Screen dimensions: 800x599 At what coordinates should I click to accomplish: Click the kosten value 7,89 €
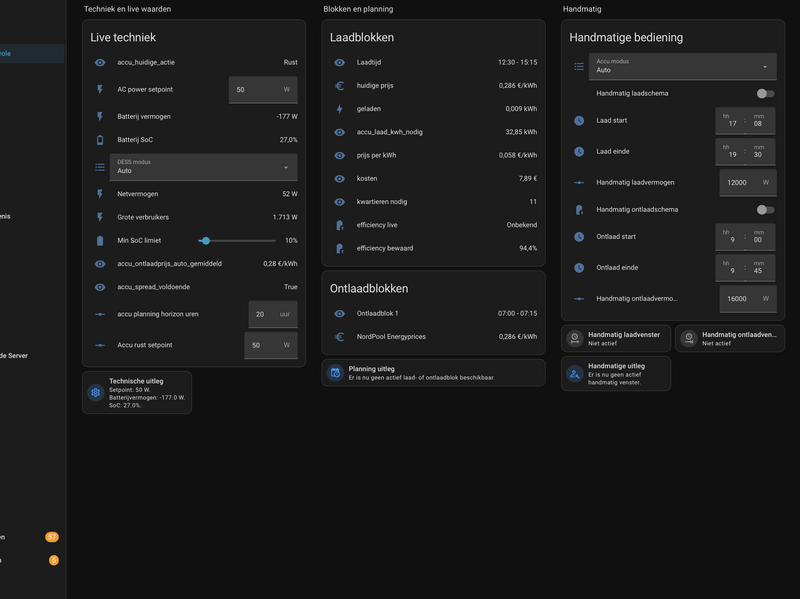click(x=528, y=179)
